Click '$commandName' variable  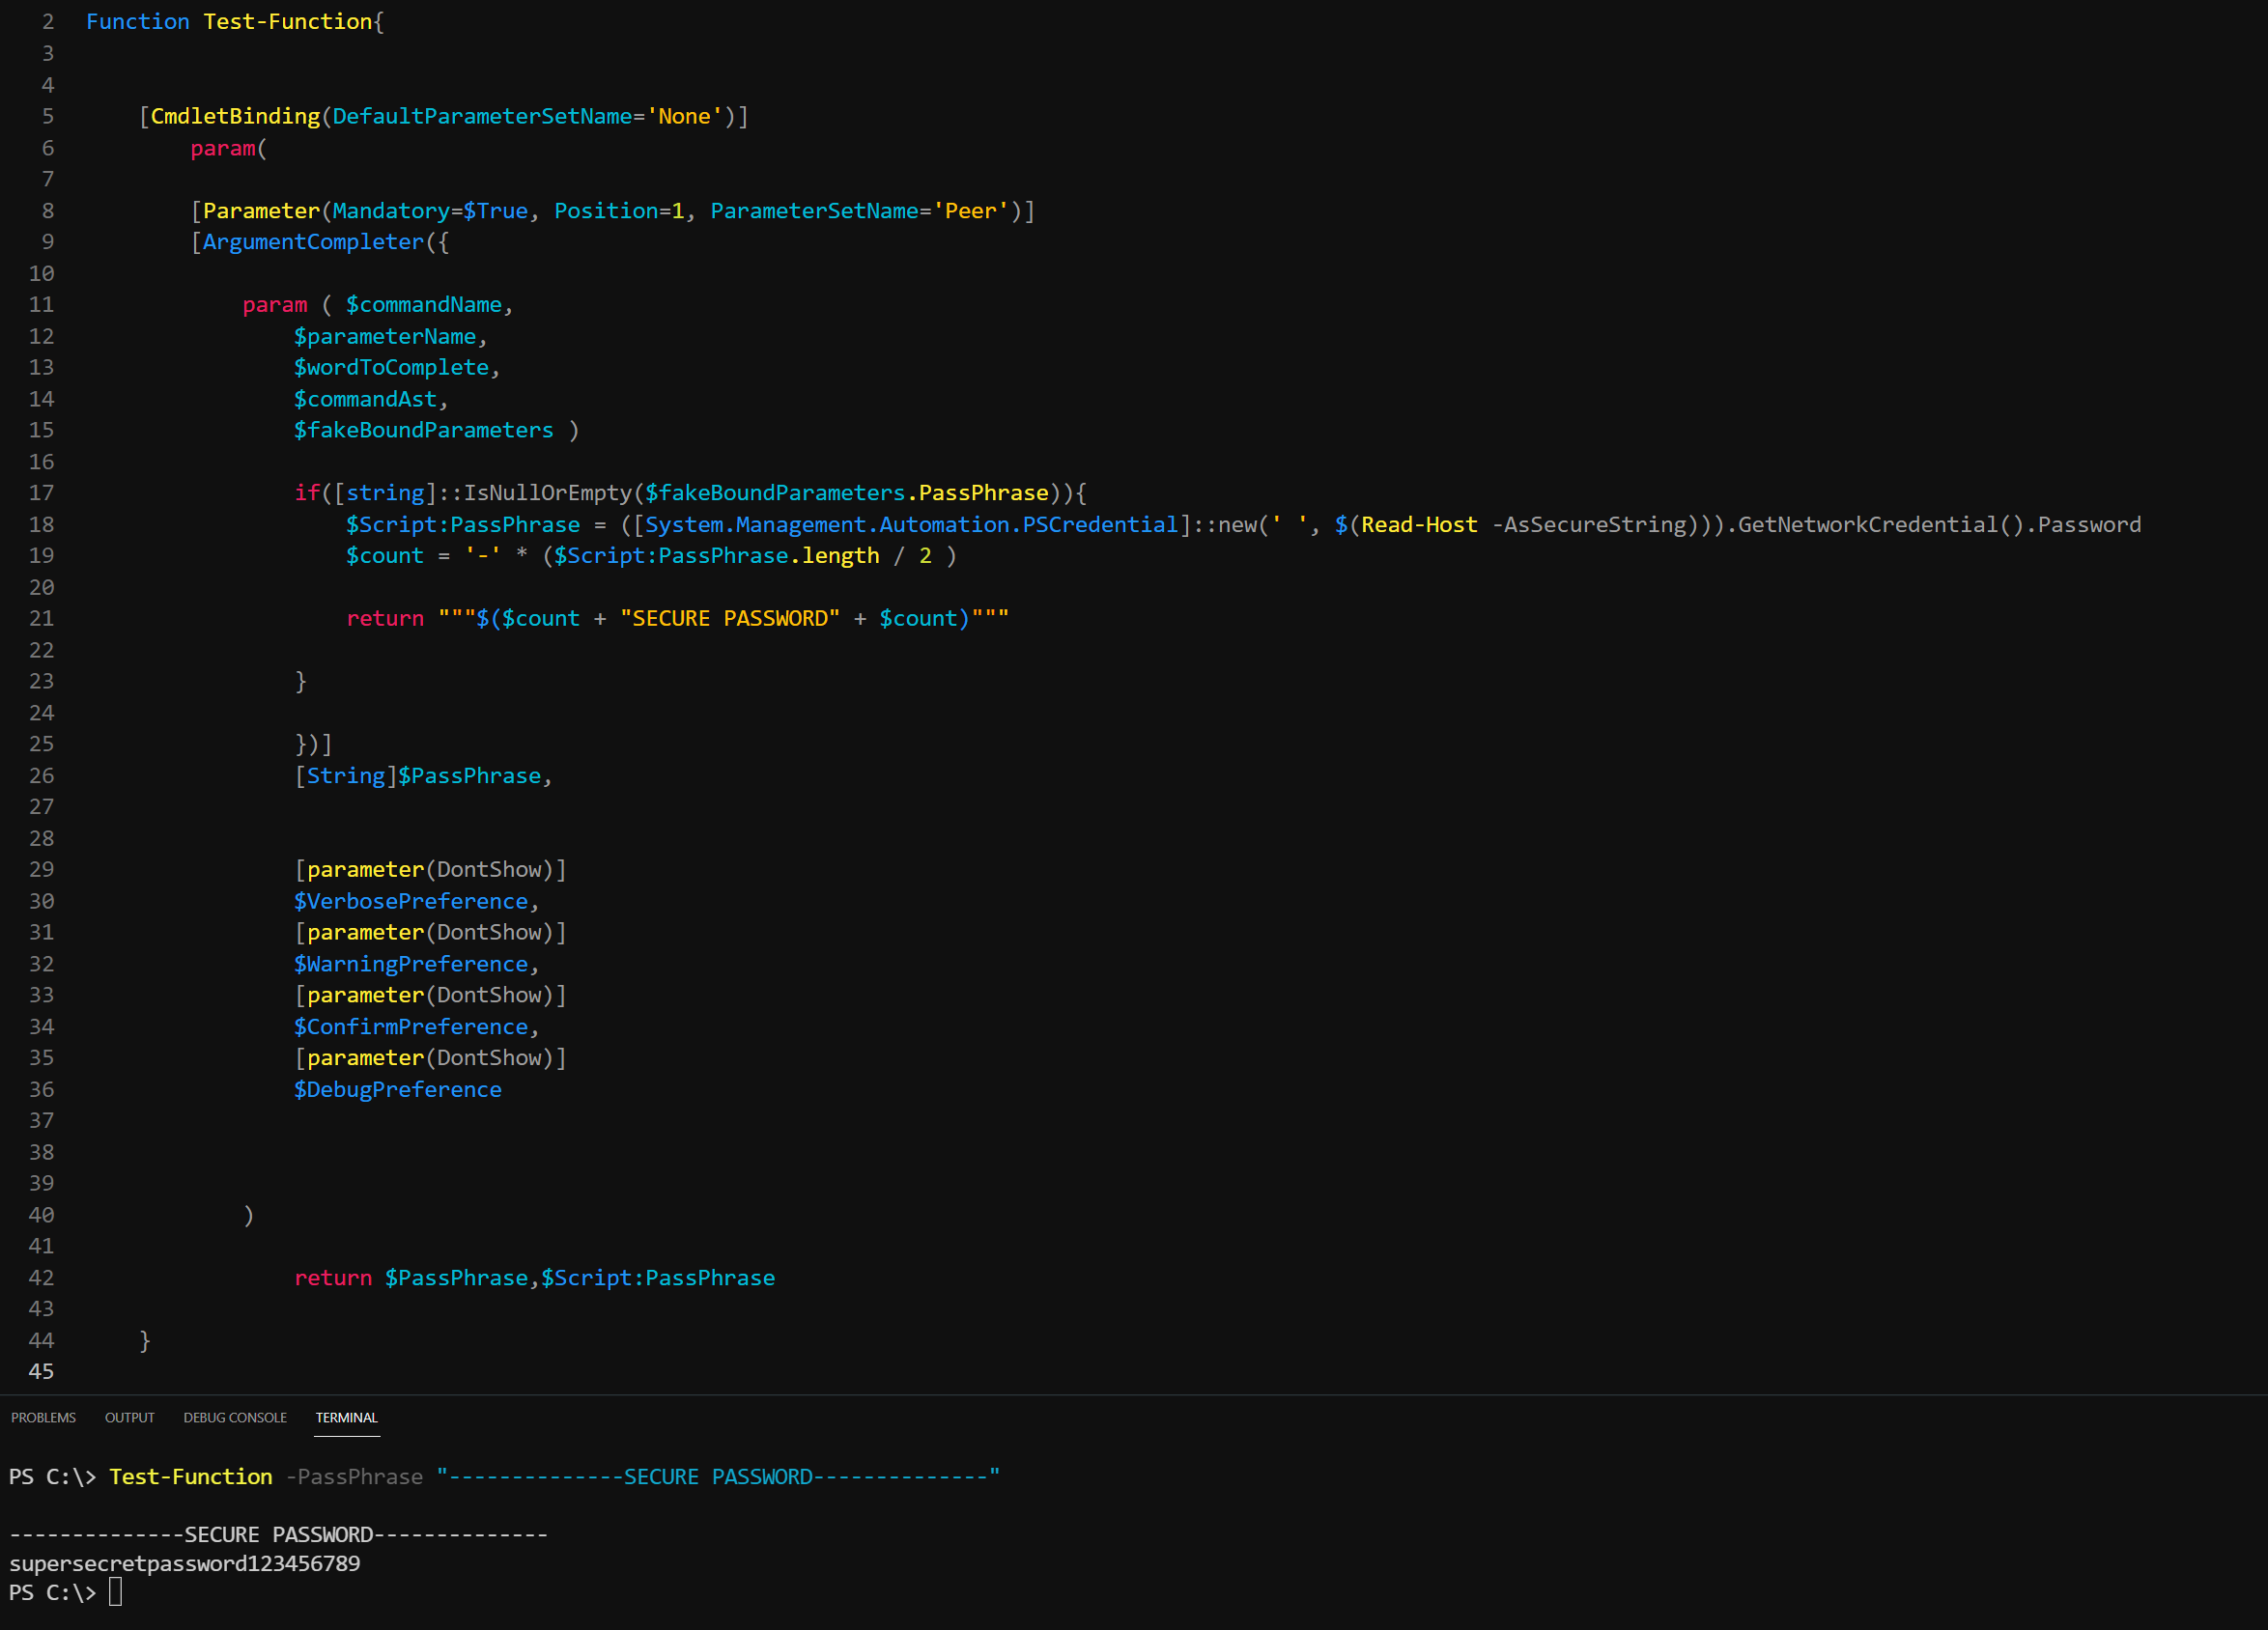click(x=424, y=304)
